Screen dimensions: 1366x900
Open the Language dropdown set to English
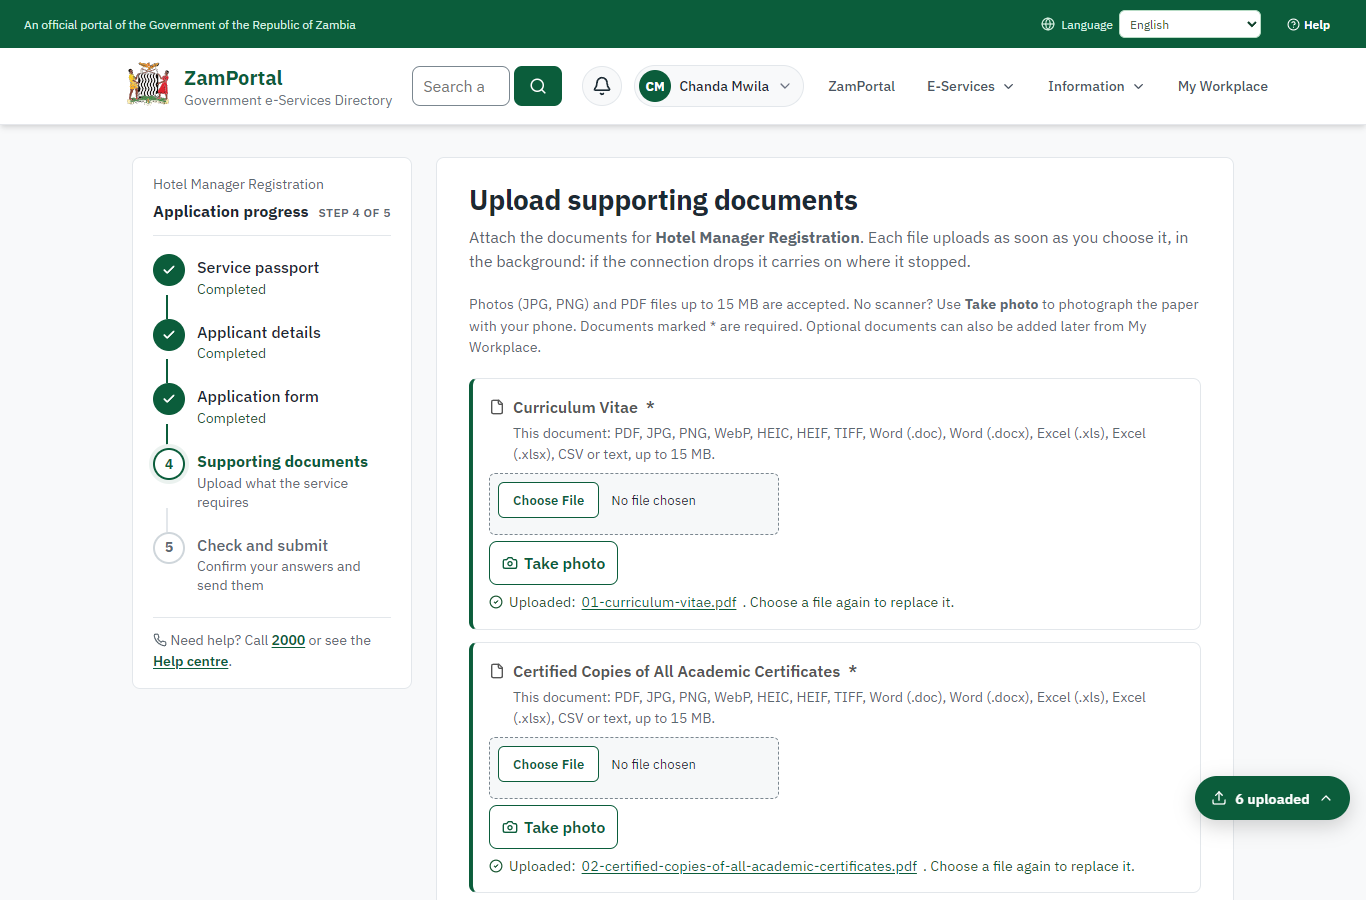pyautogui.click(x=1190, y=24)
